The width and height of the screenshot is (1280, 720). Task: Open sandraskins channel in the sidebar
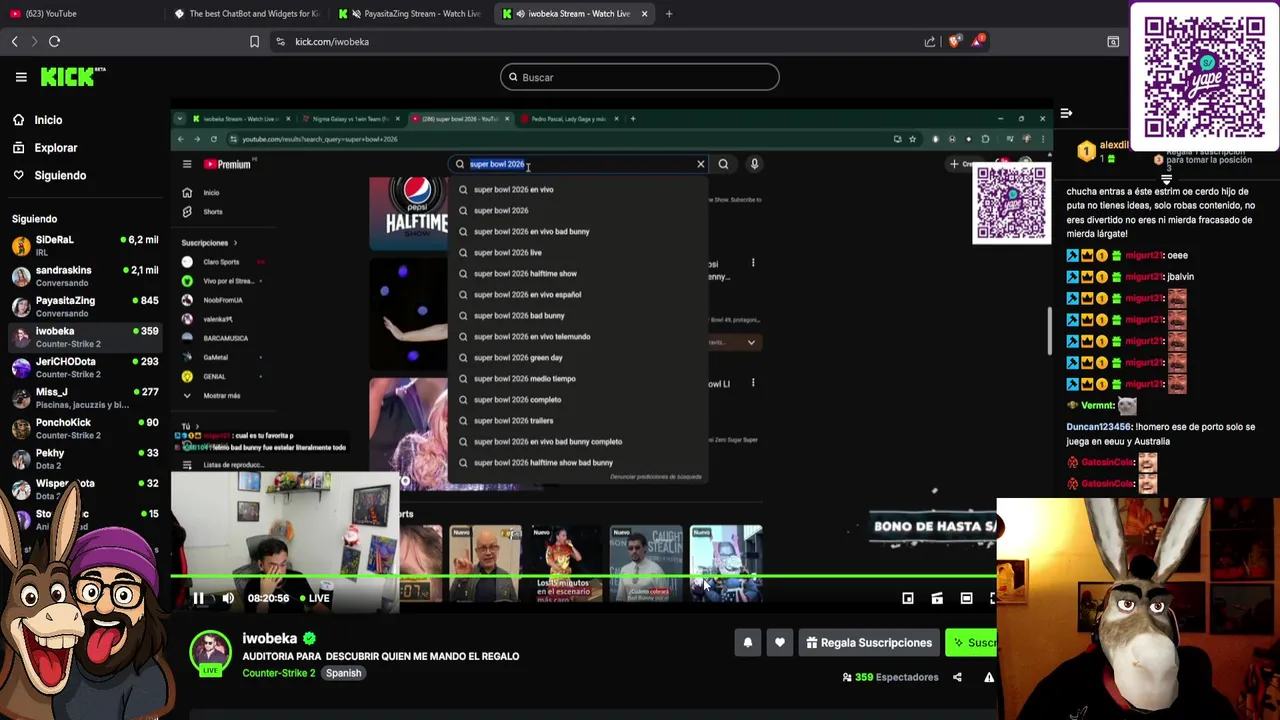tap(84, 276)
